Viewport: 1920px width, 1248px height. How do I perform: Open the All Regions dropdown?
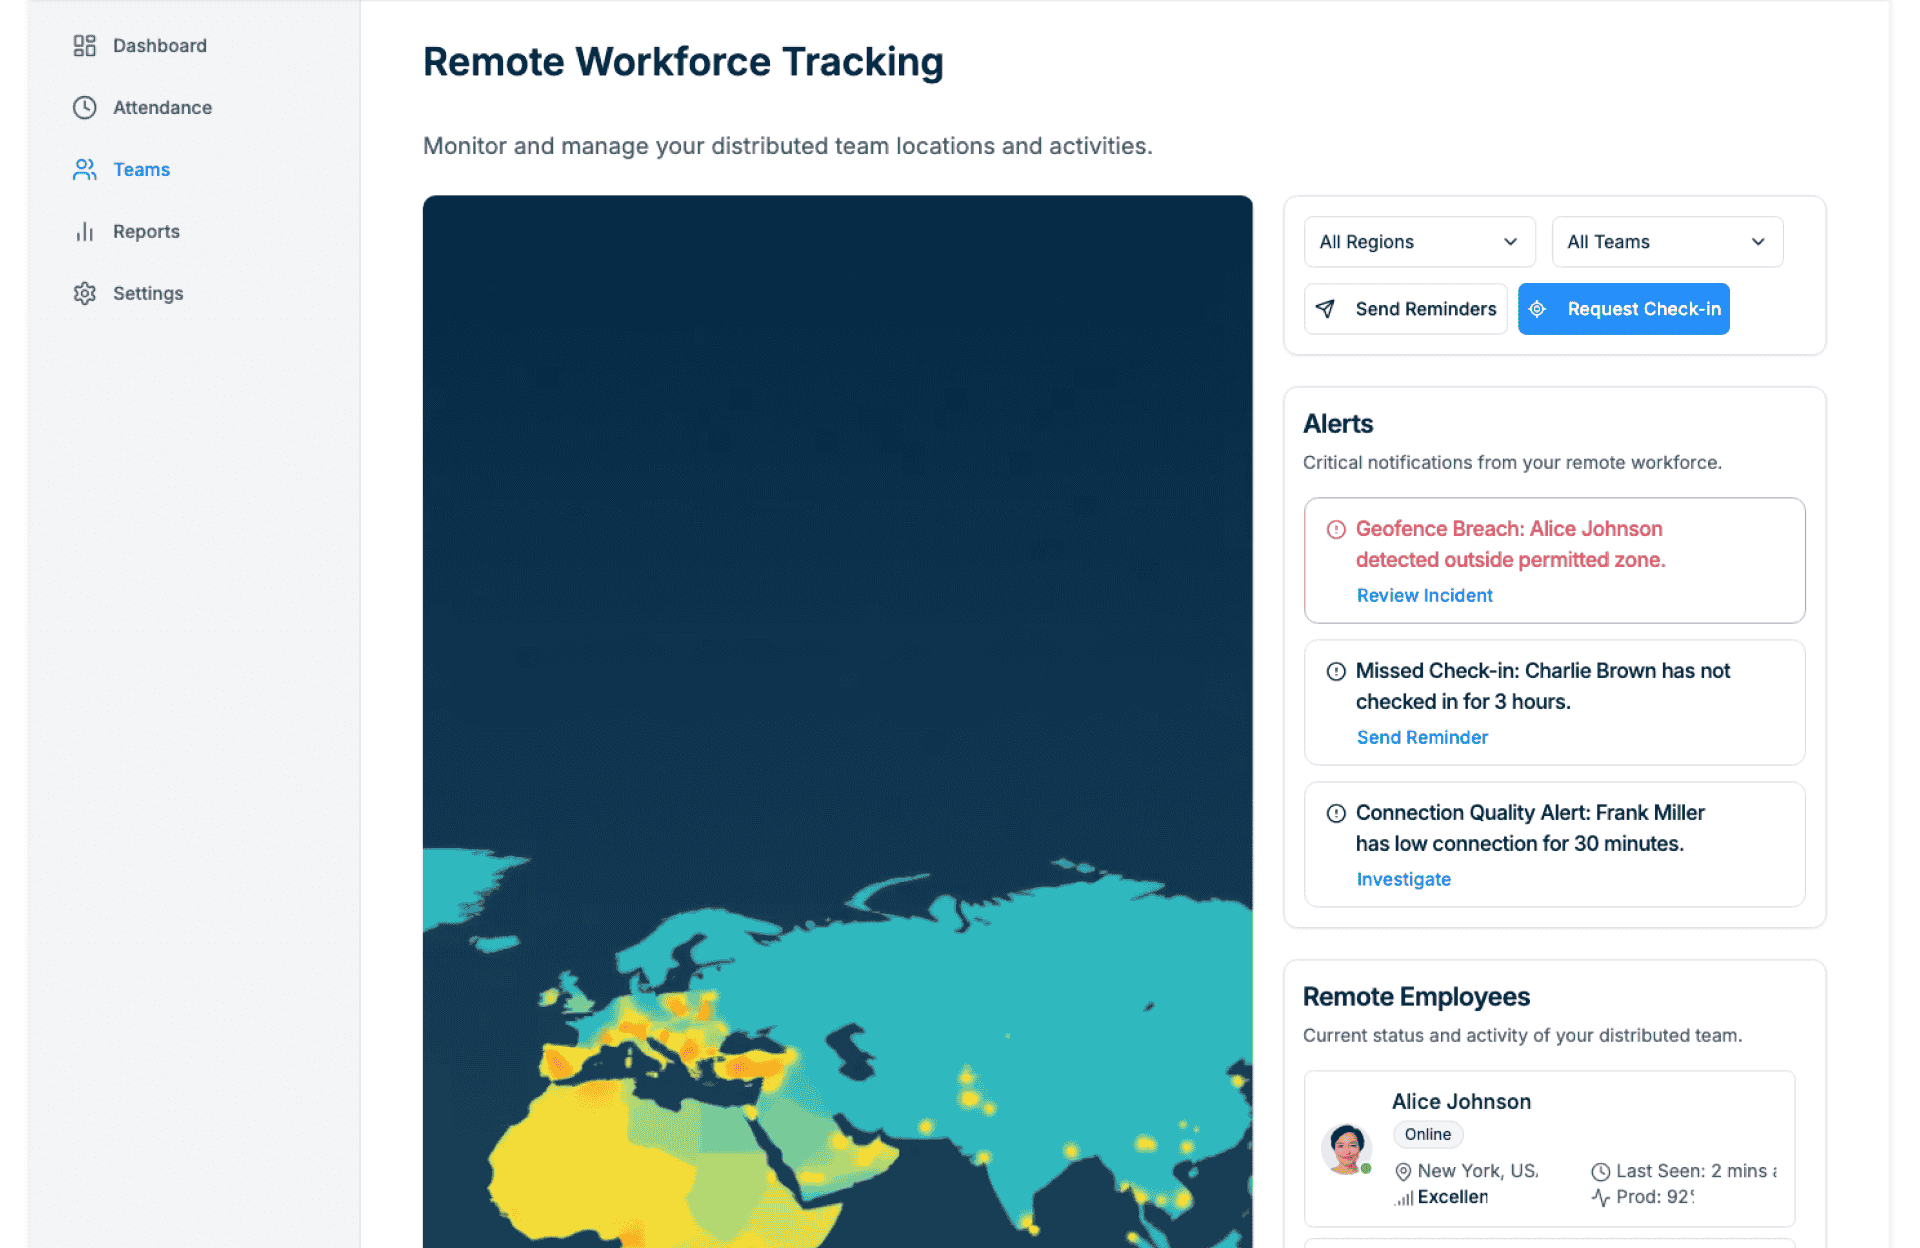pos(1418,242)
